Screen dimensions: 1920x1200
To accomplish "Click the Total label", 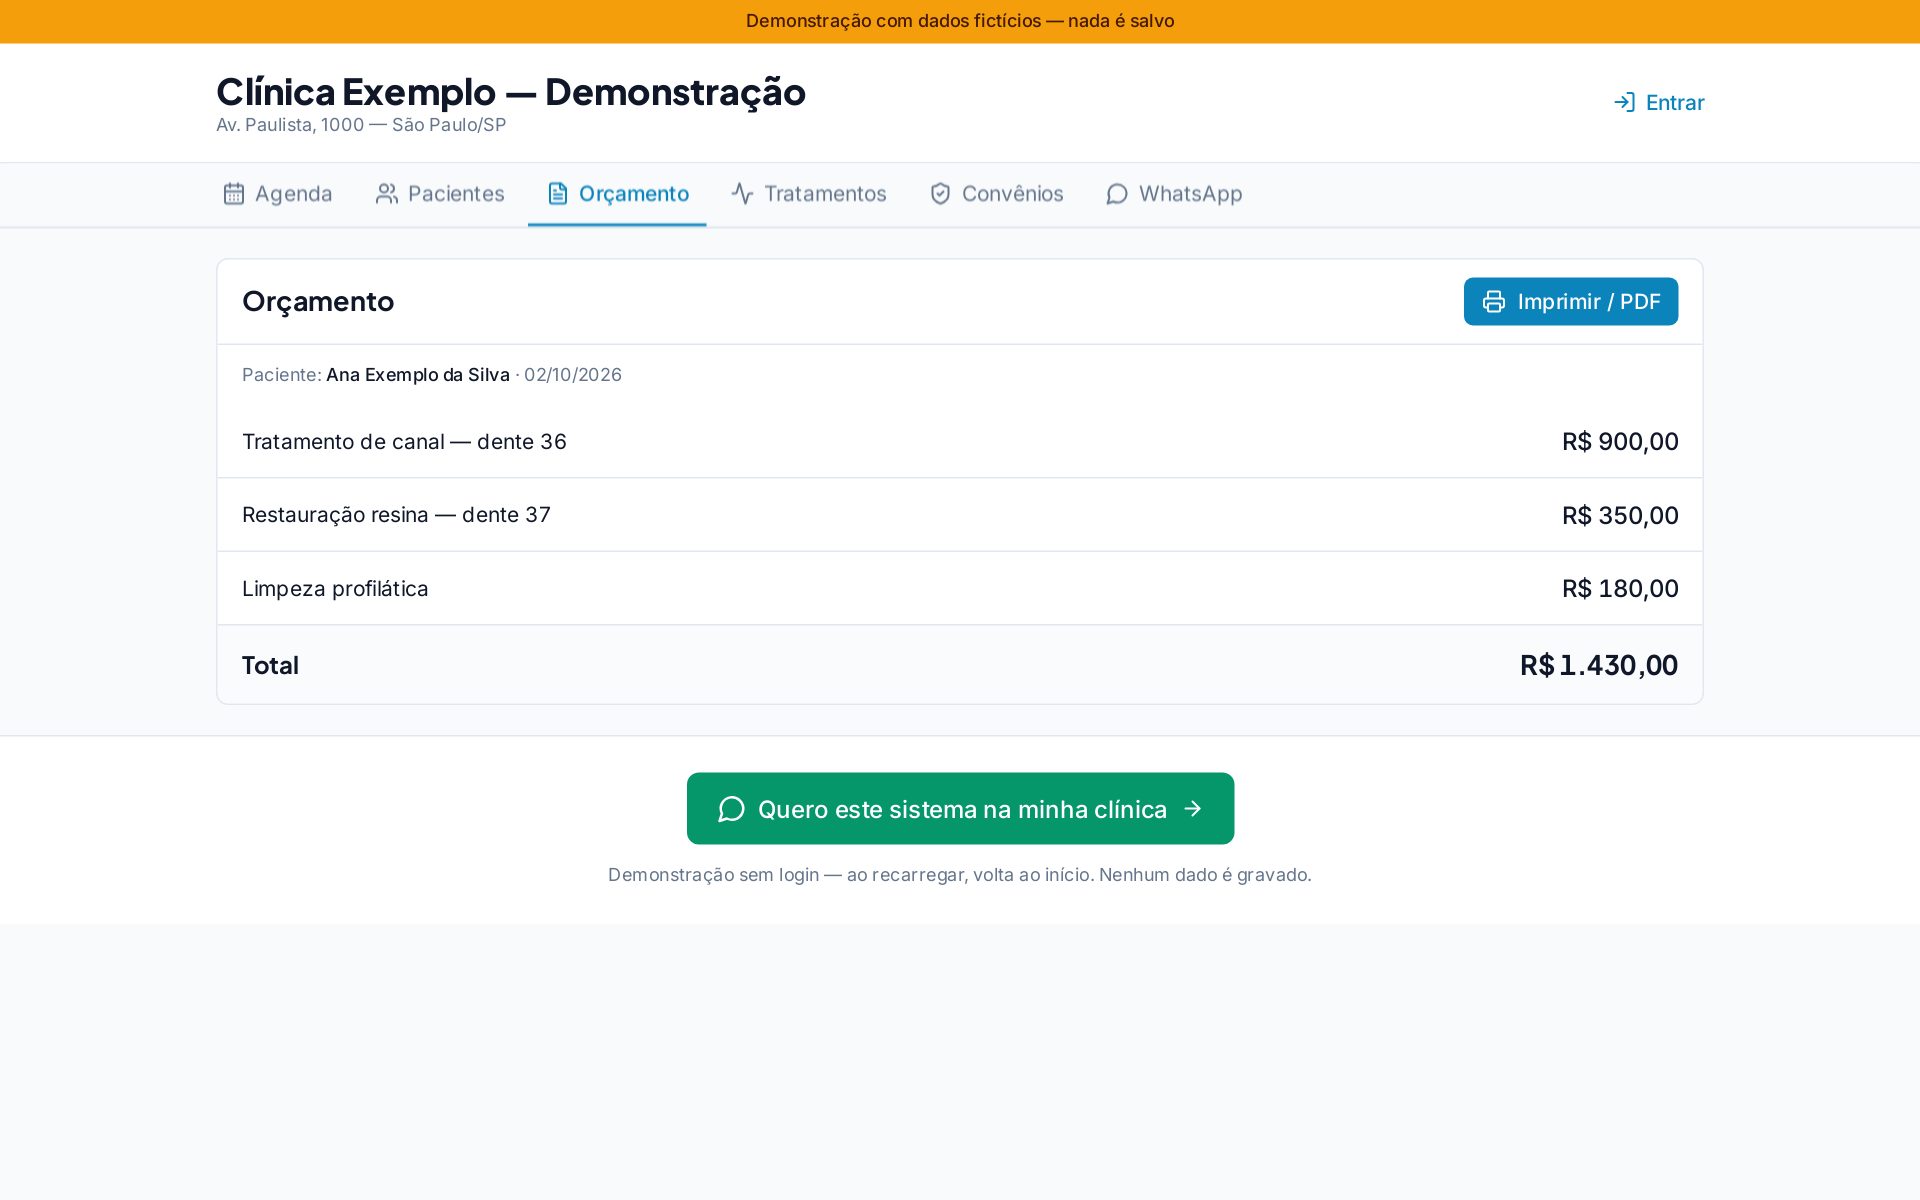I will point(270,665).
